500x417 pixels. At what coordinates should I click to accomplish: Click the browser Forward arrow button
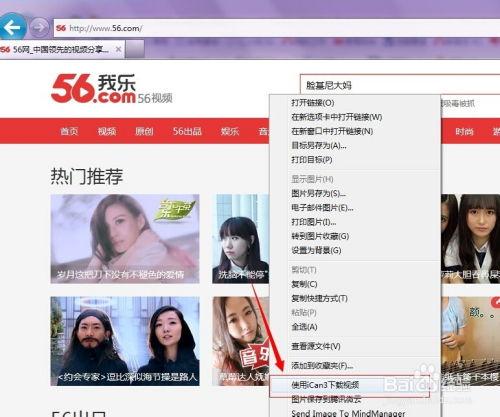point(39,27)
